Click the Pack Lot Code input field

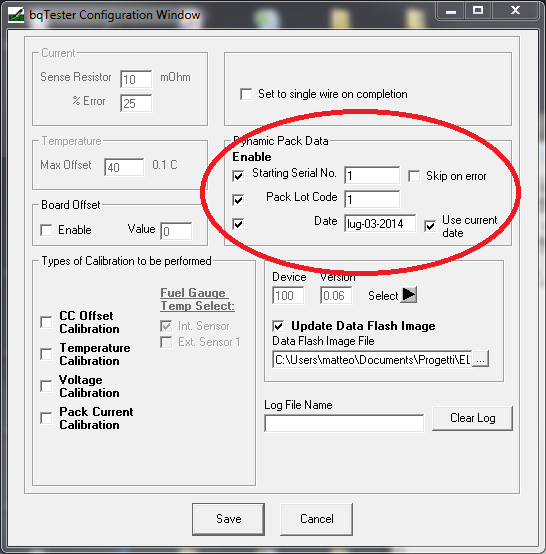point(372,199)
